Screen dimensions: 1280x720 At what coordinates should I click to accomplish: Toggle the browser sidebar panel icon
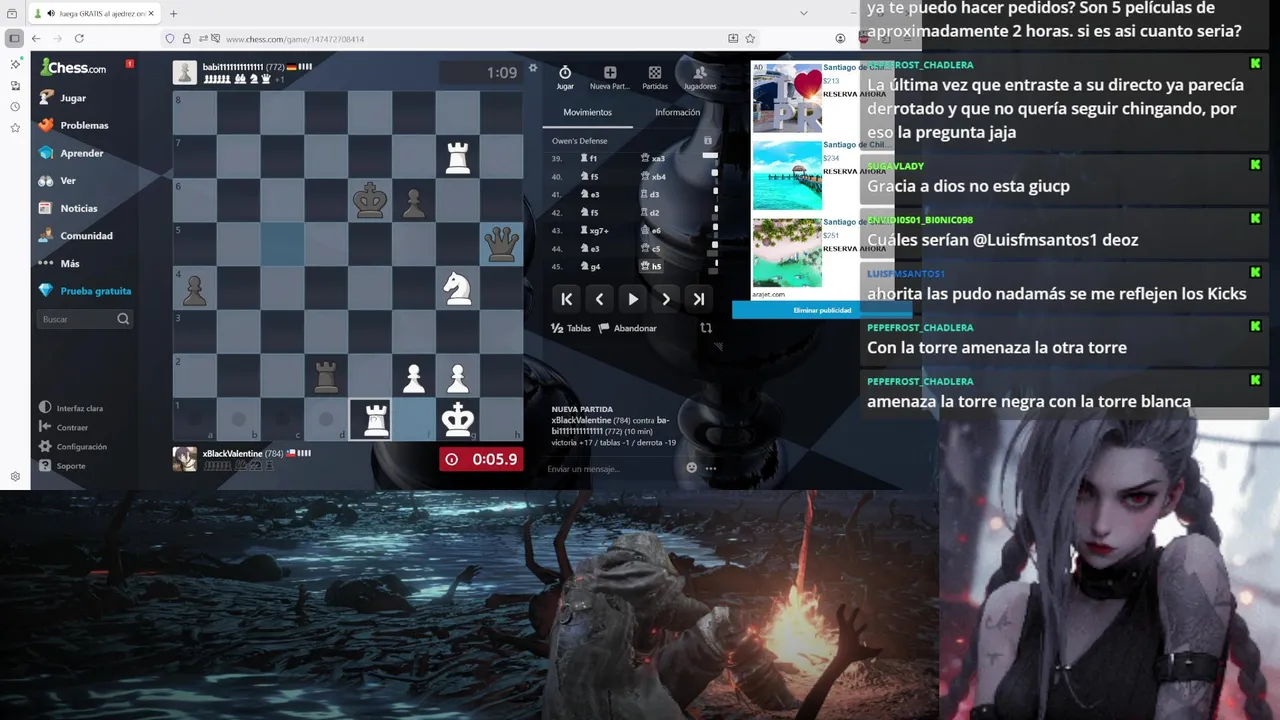tap(14, 38)
